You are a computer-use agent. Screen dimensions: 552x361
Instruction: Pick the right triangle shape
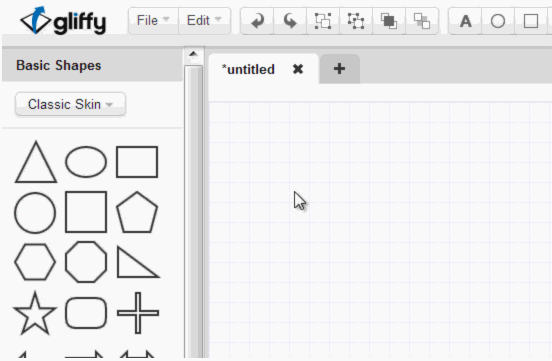tap(138, 262)
